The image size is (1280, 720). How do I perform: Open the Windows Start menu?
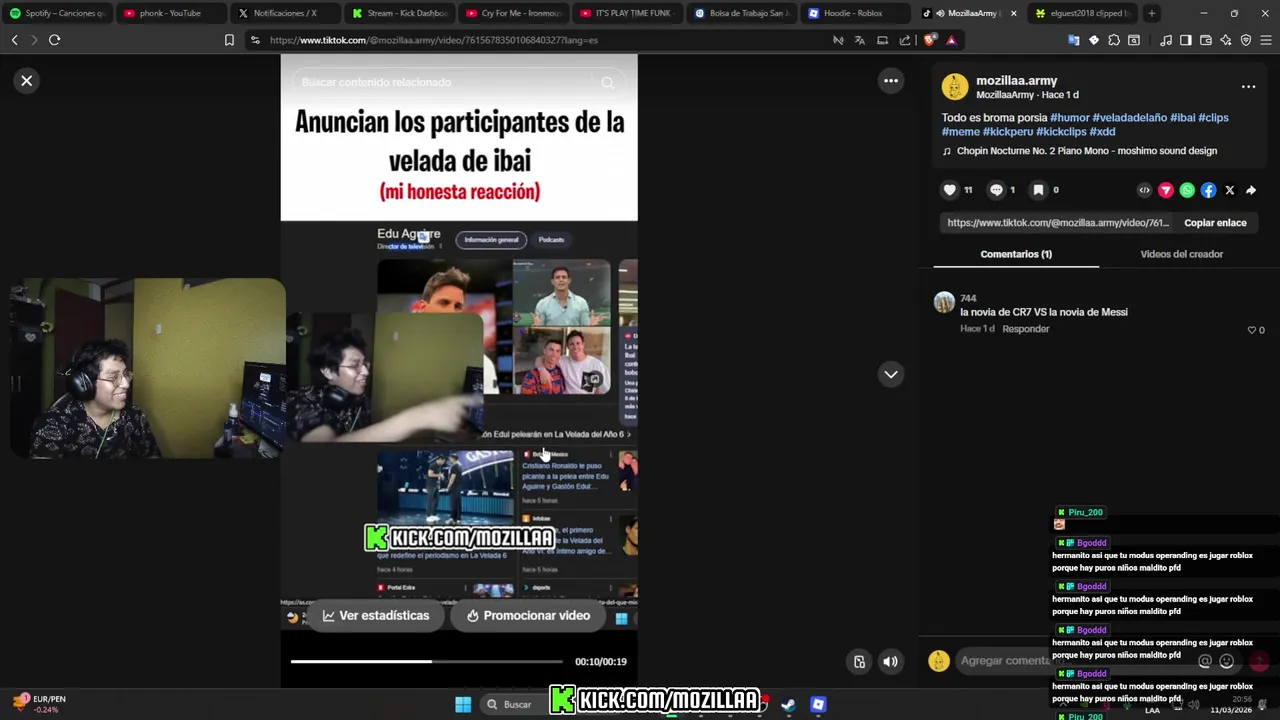click(463, 704)
